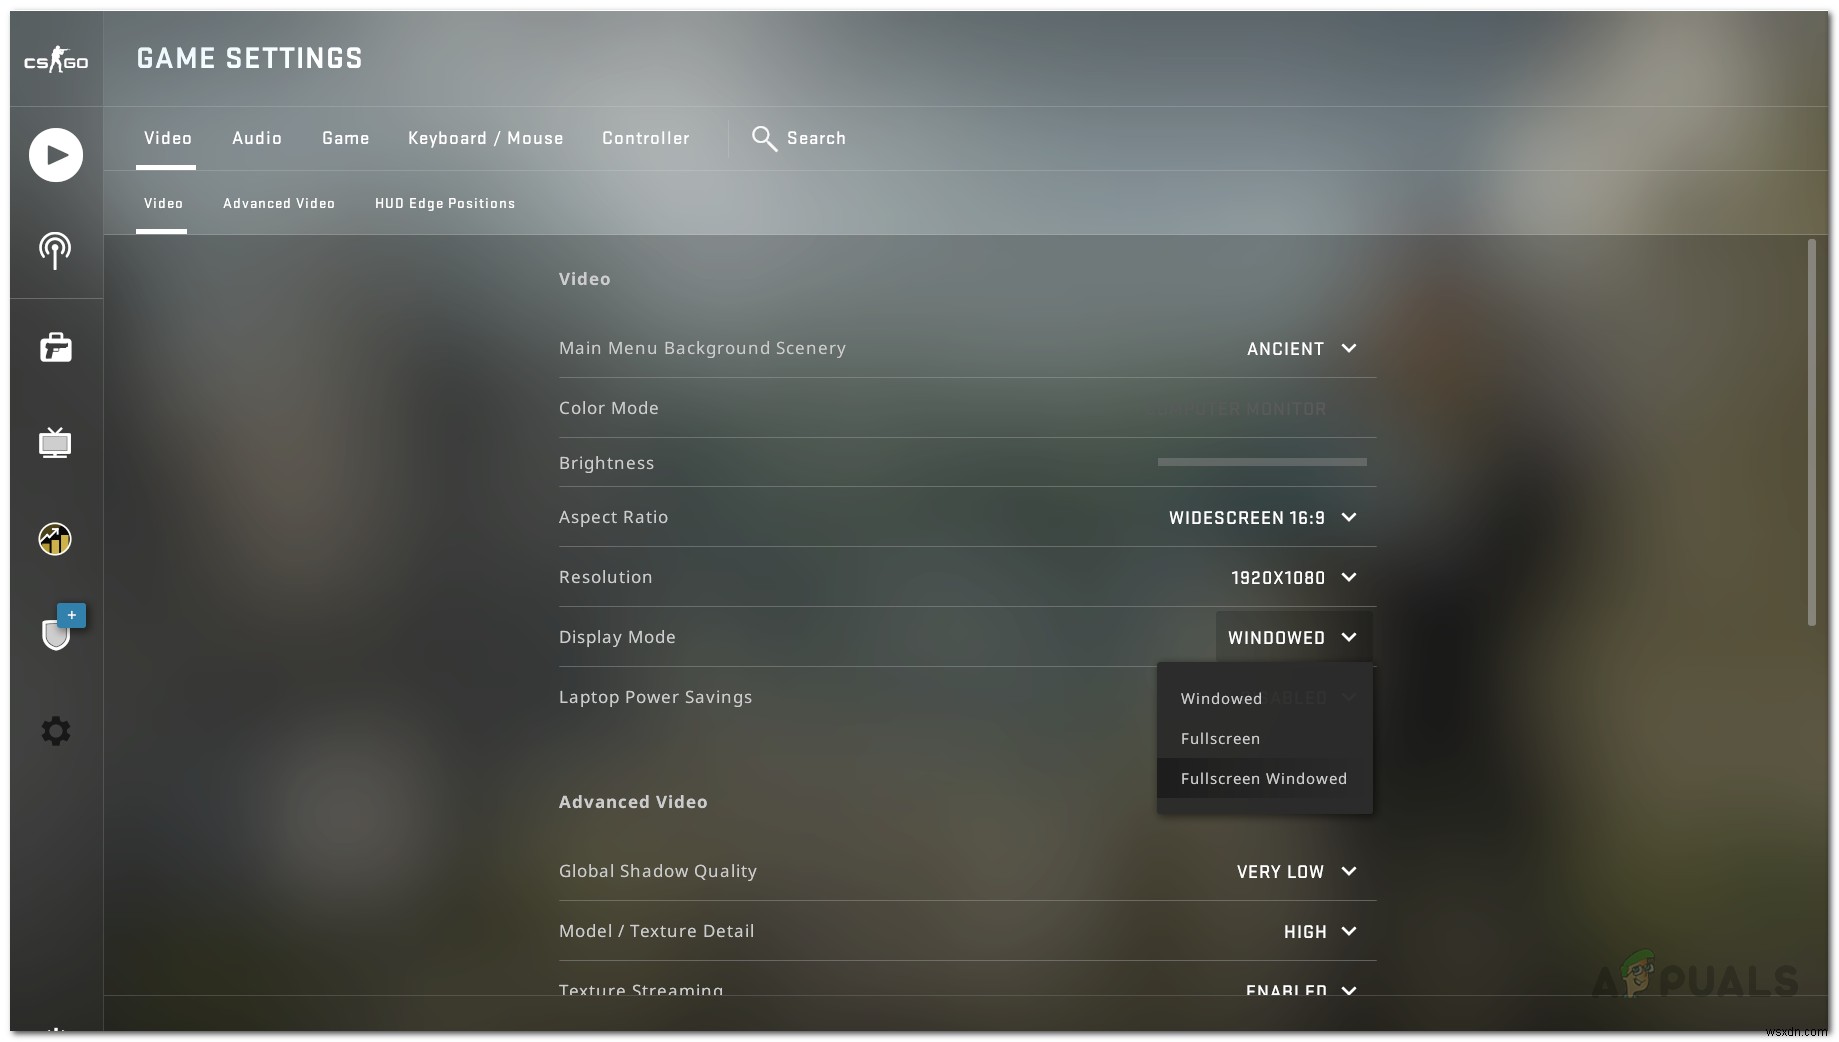Open the Model / Texture Detail dropdown
The height and width of the screenshot is (1042, 1839).
tap(1320, 932)
